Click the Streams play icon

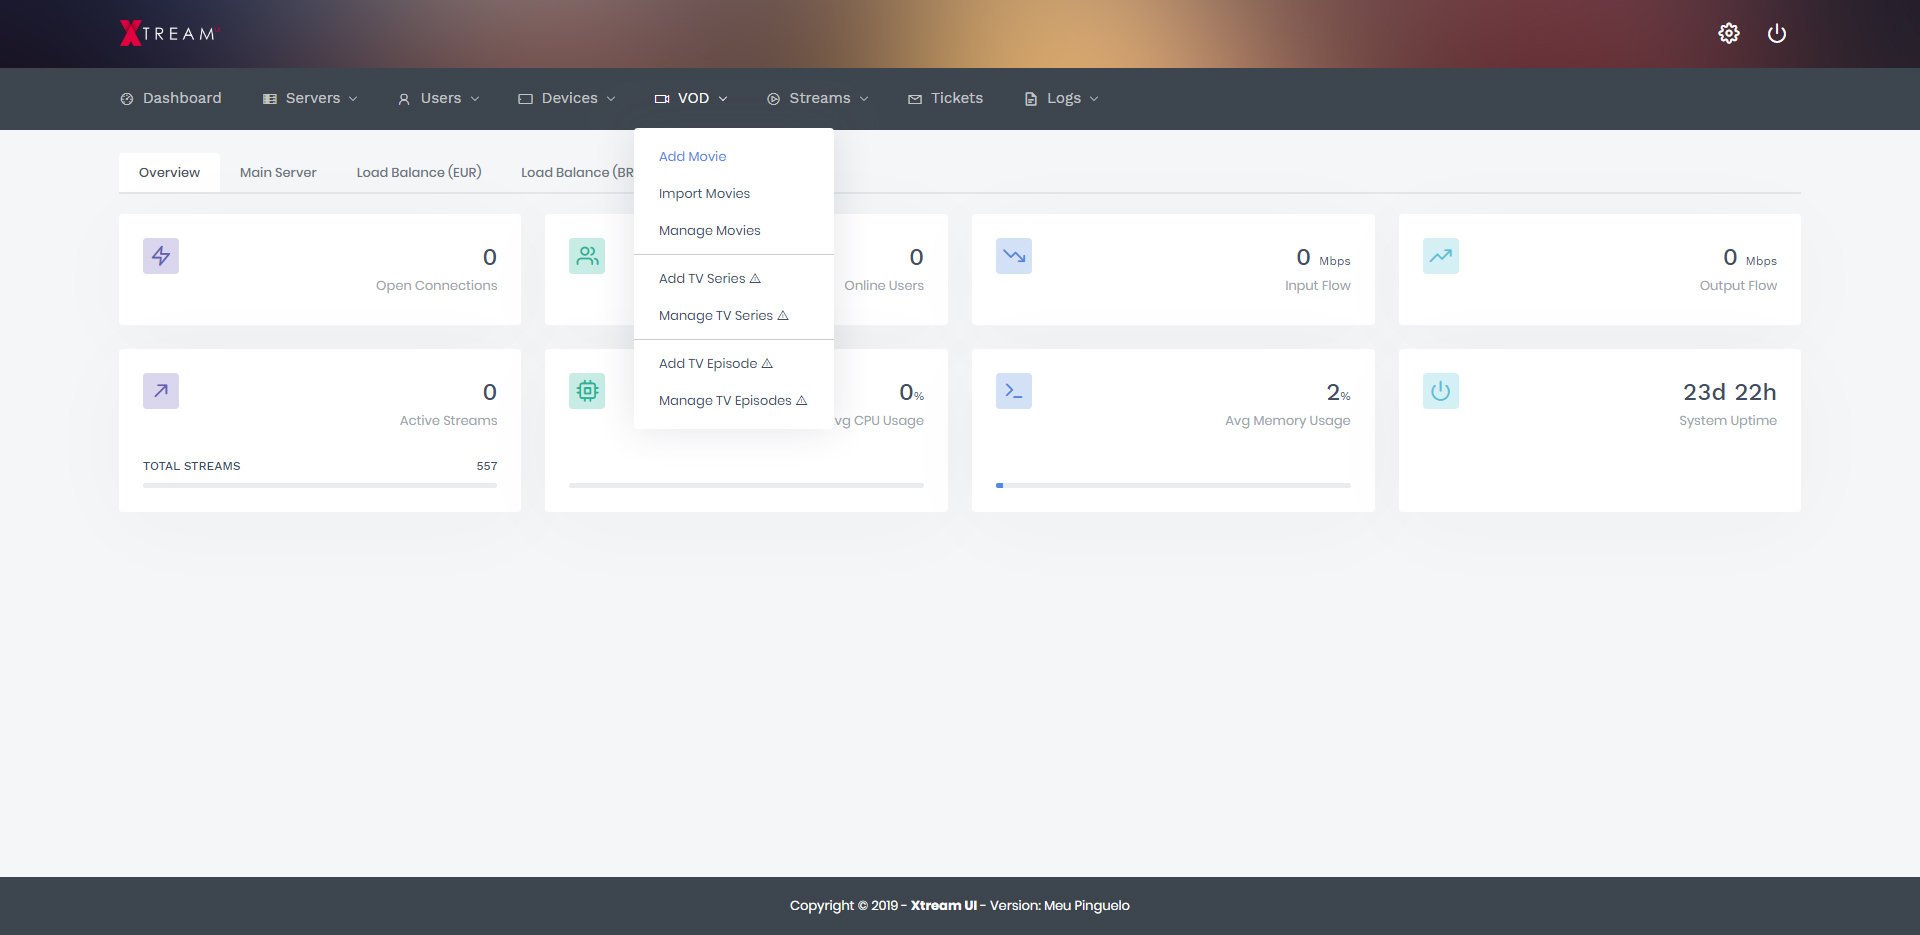click(773, 99)
